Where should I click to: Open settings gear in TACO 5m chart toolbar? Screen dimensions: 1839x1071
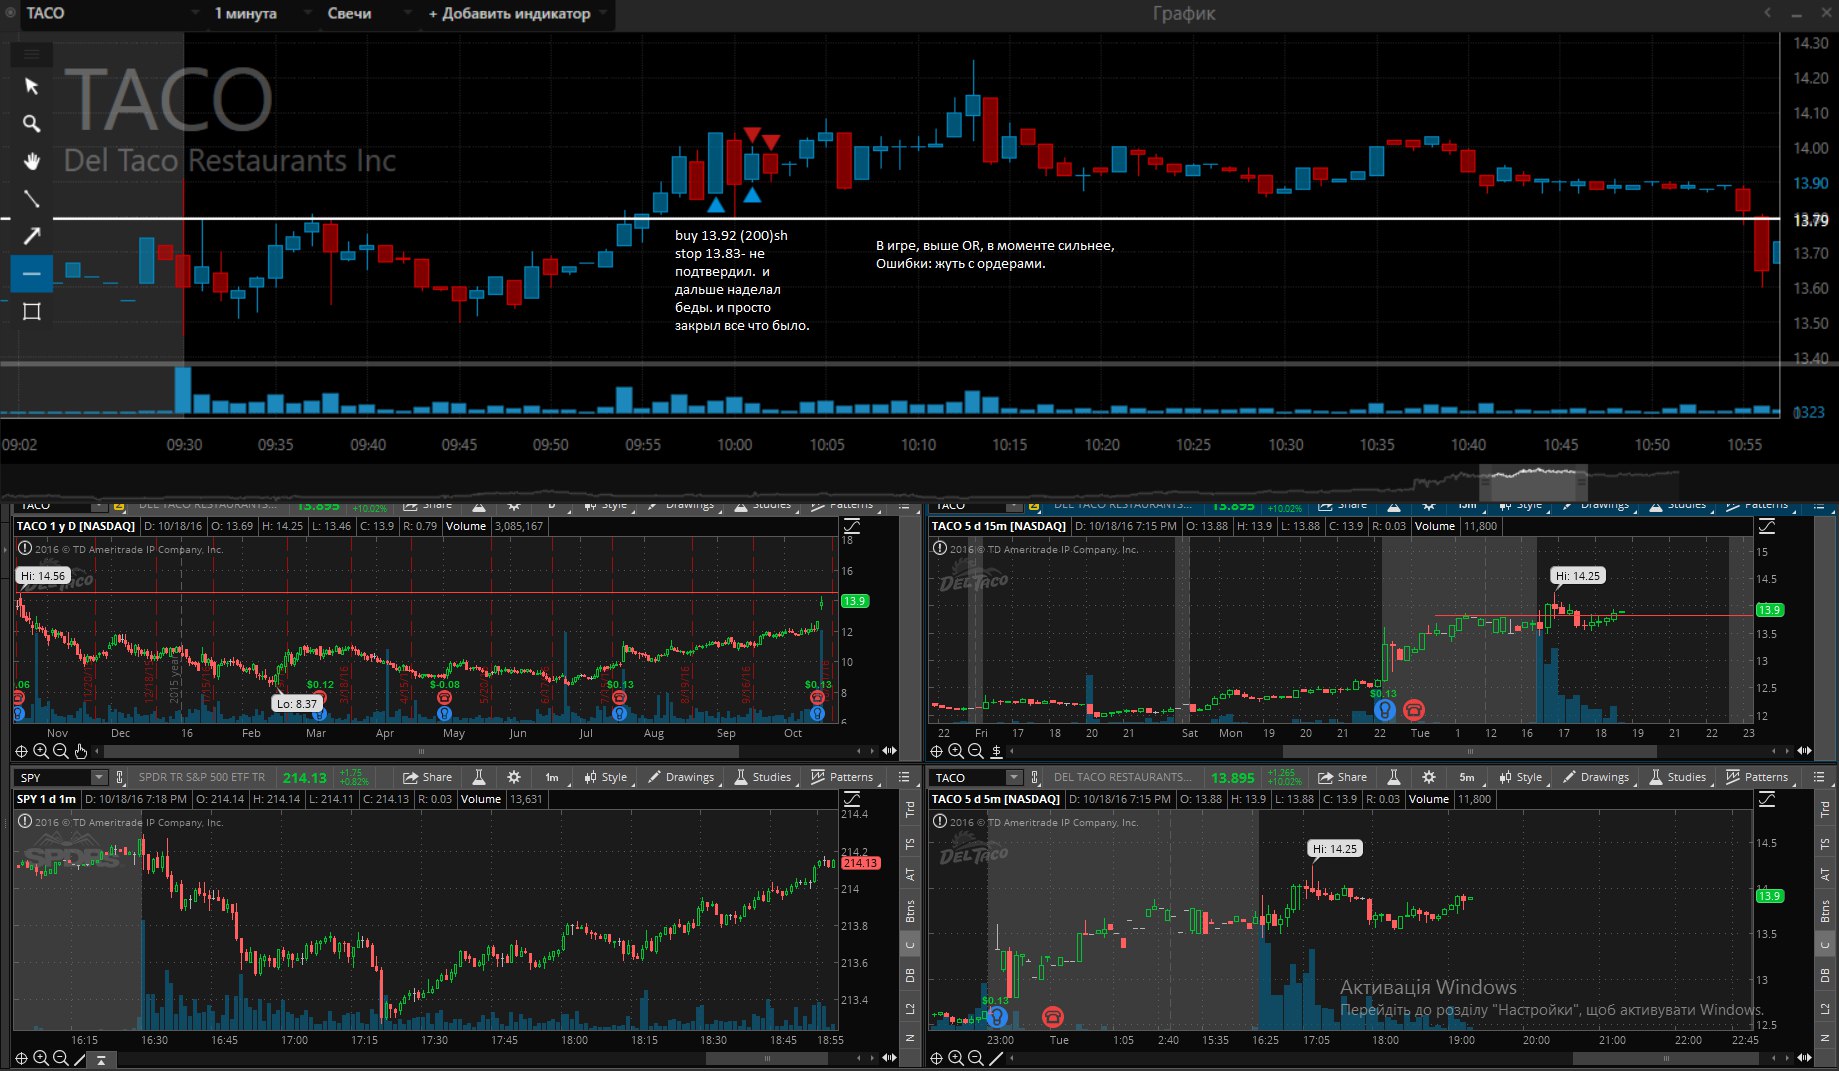click(x=1428, y=777)
